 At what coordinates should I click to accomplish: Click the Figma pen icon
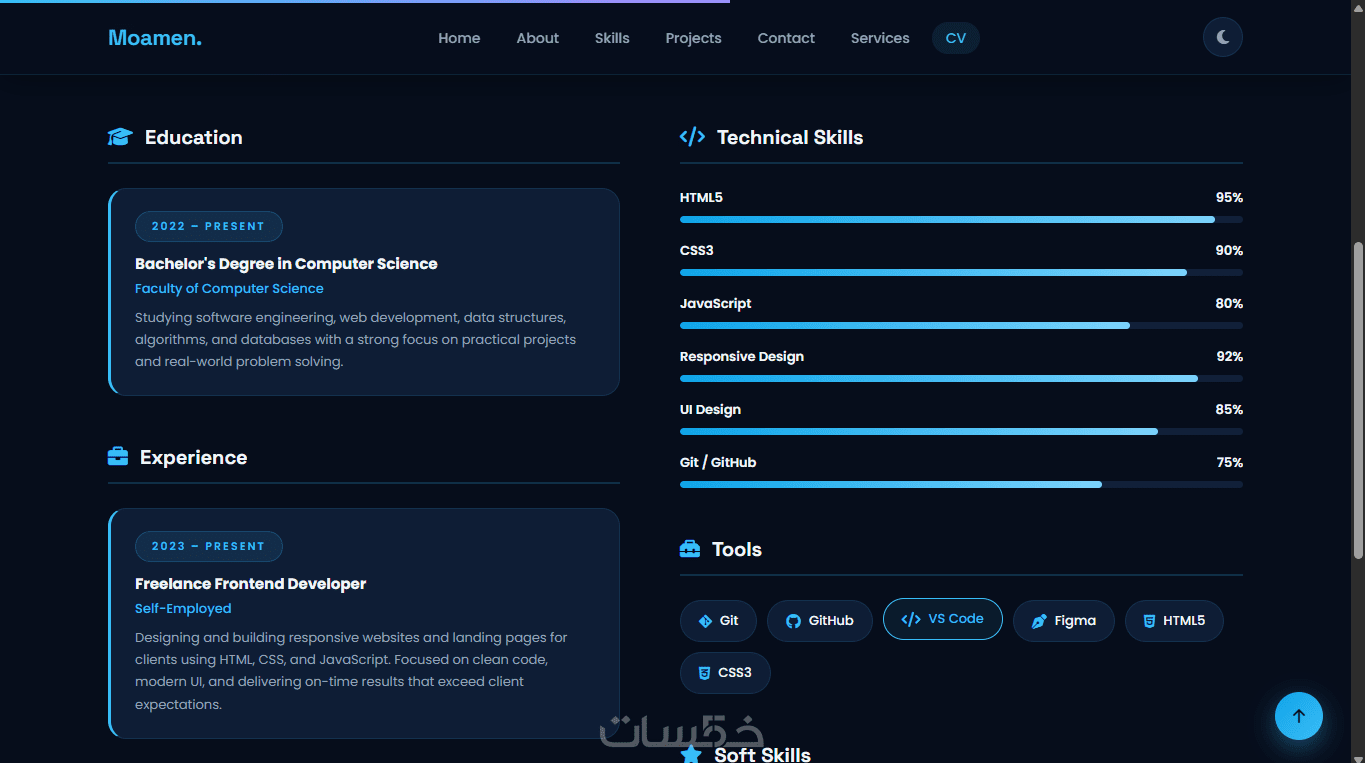[x=1039, y=621]
